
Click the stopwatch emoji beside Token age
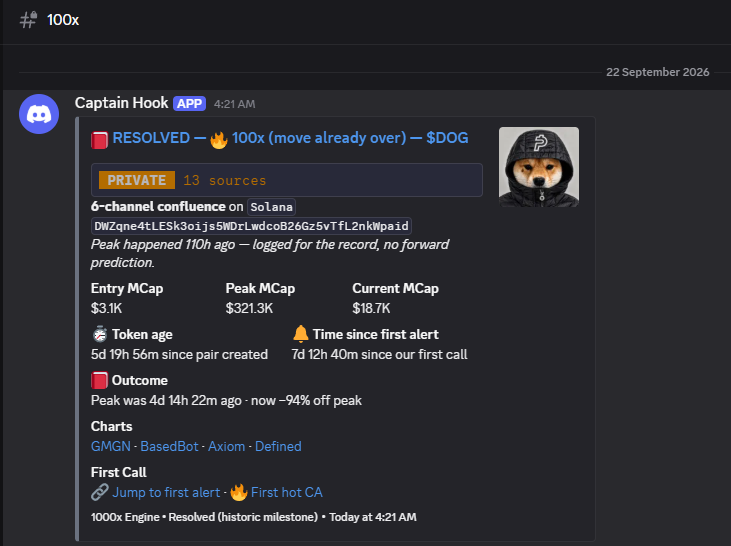(99, 334)
